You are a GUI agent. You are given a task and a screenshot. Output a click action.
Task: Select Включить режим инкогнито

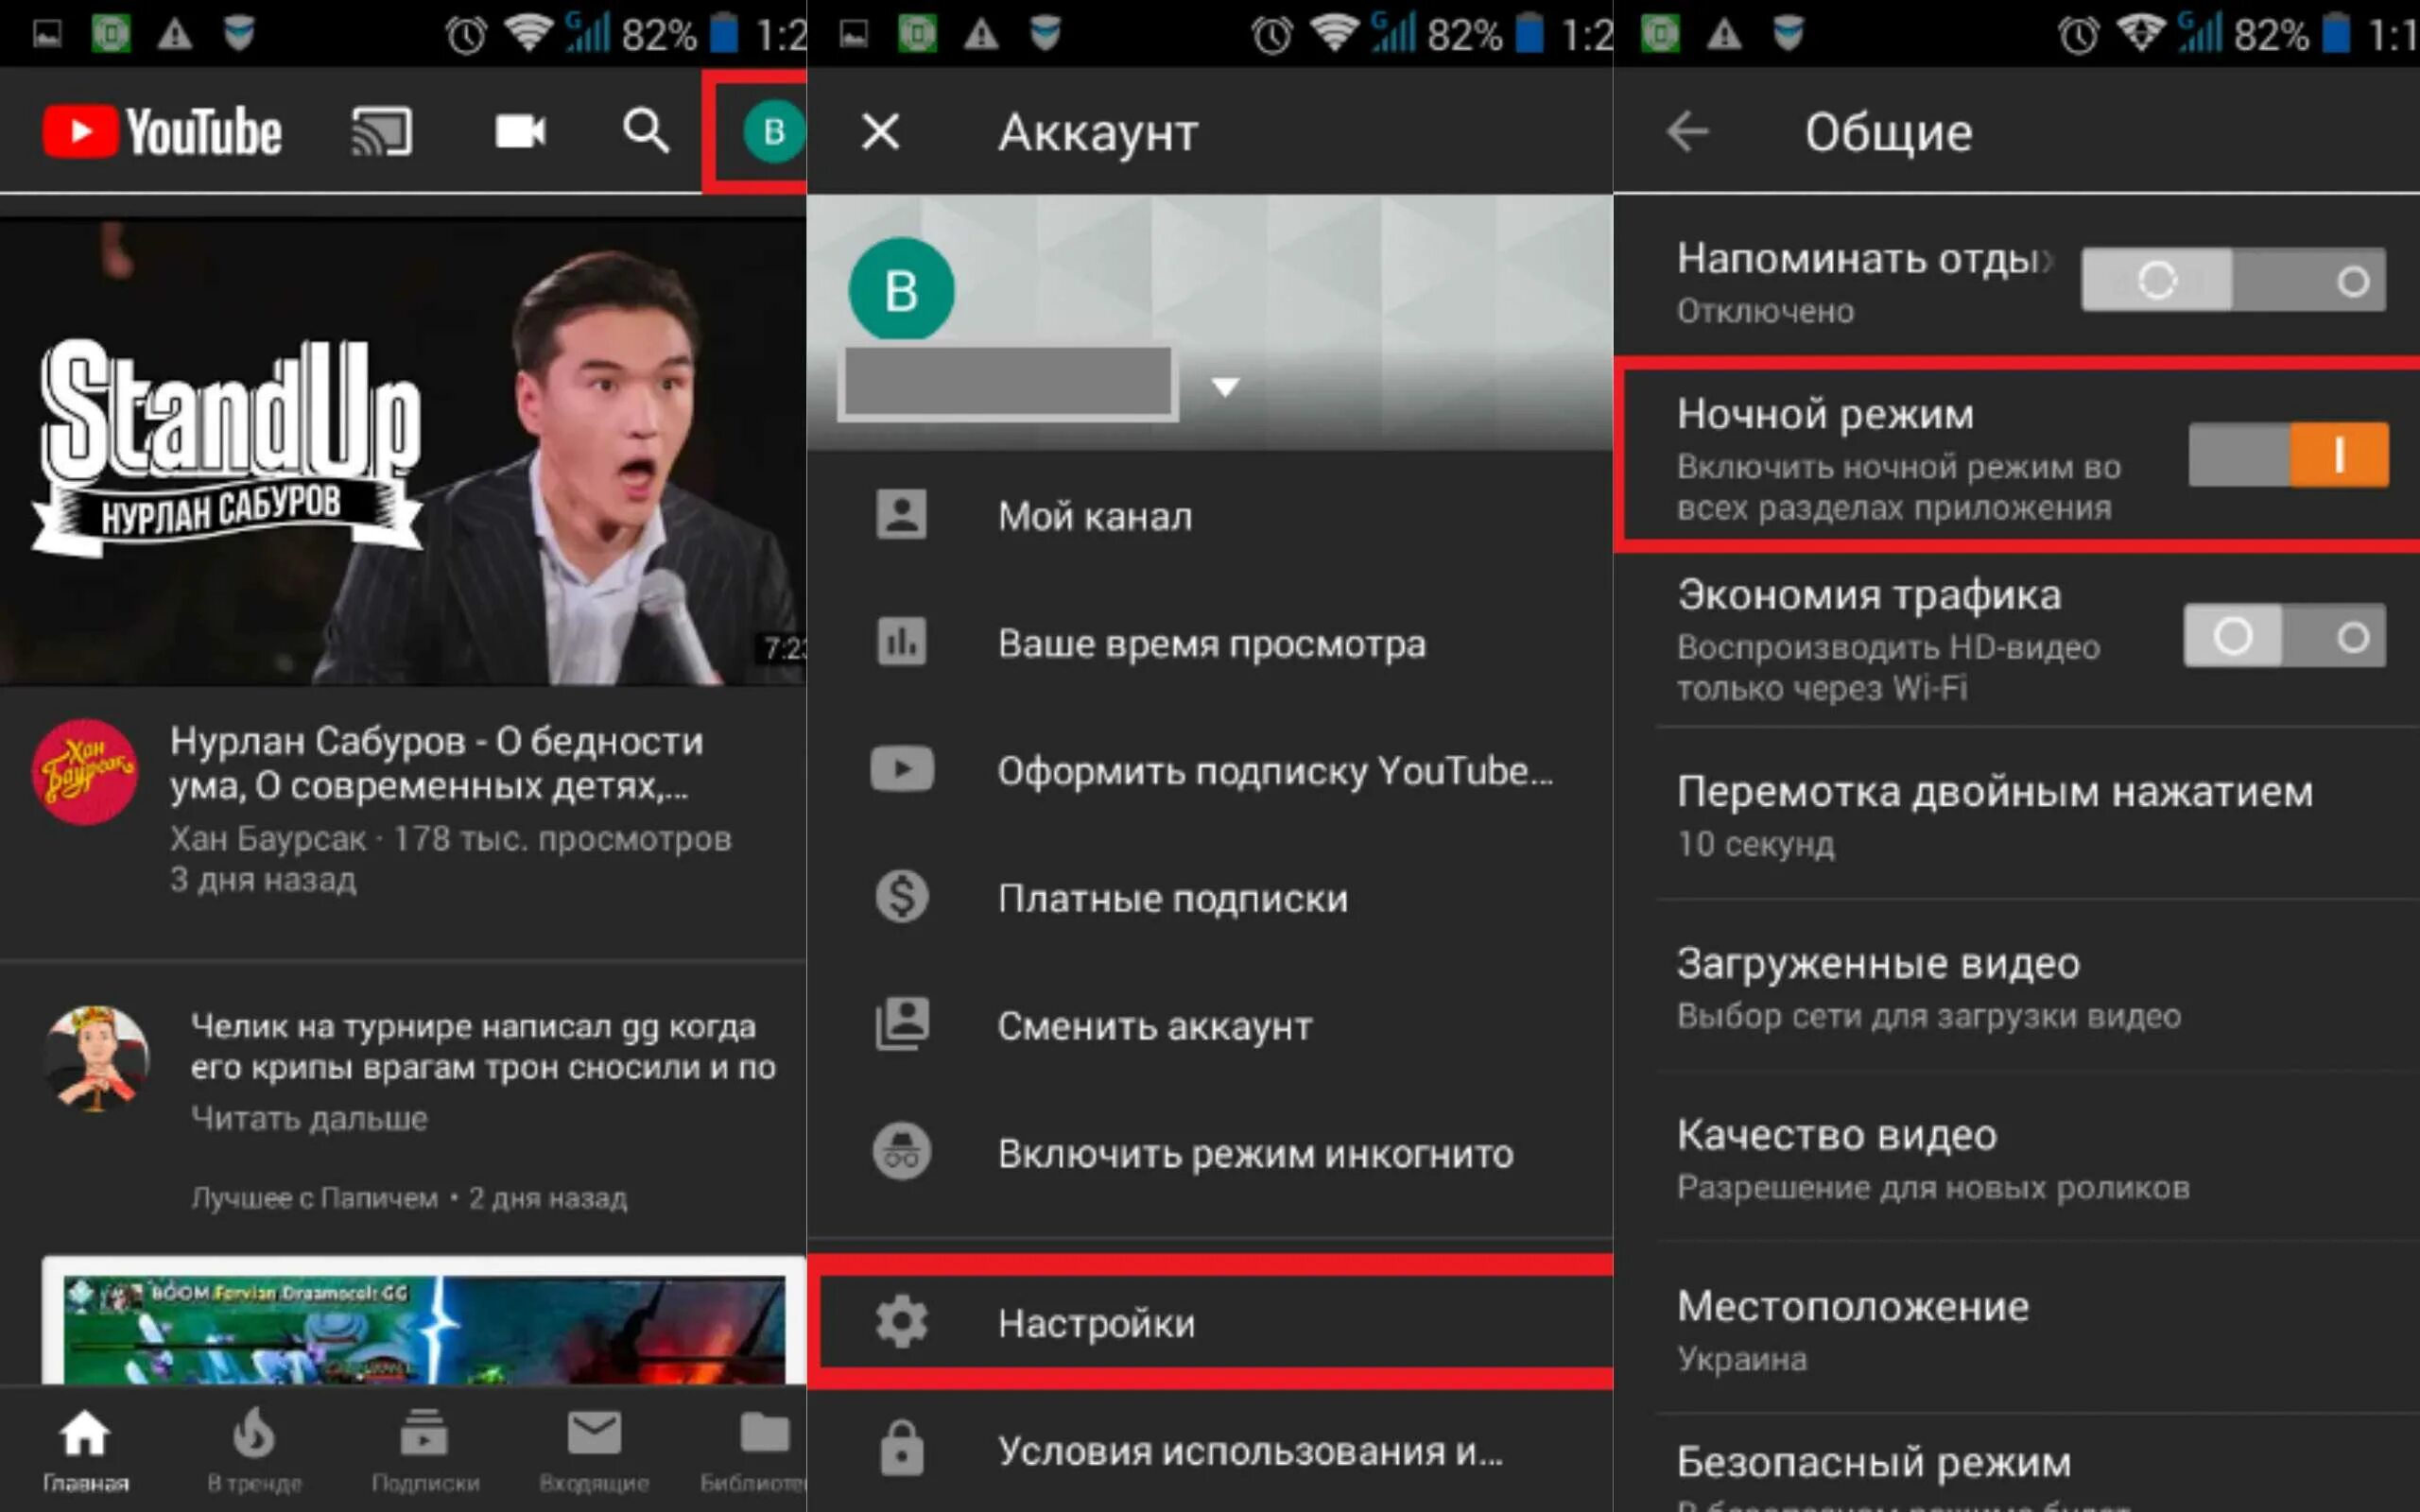point(1254,1153)
